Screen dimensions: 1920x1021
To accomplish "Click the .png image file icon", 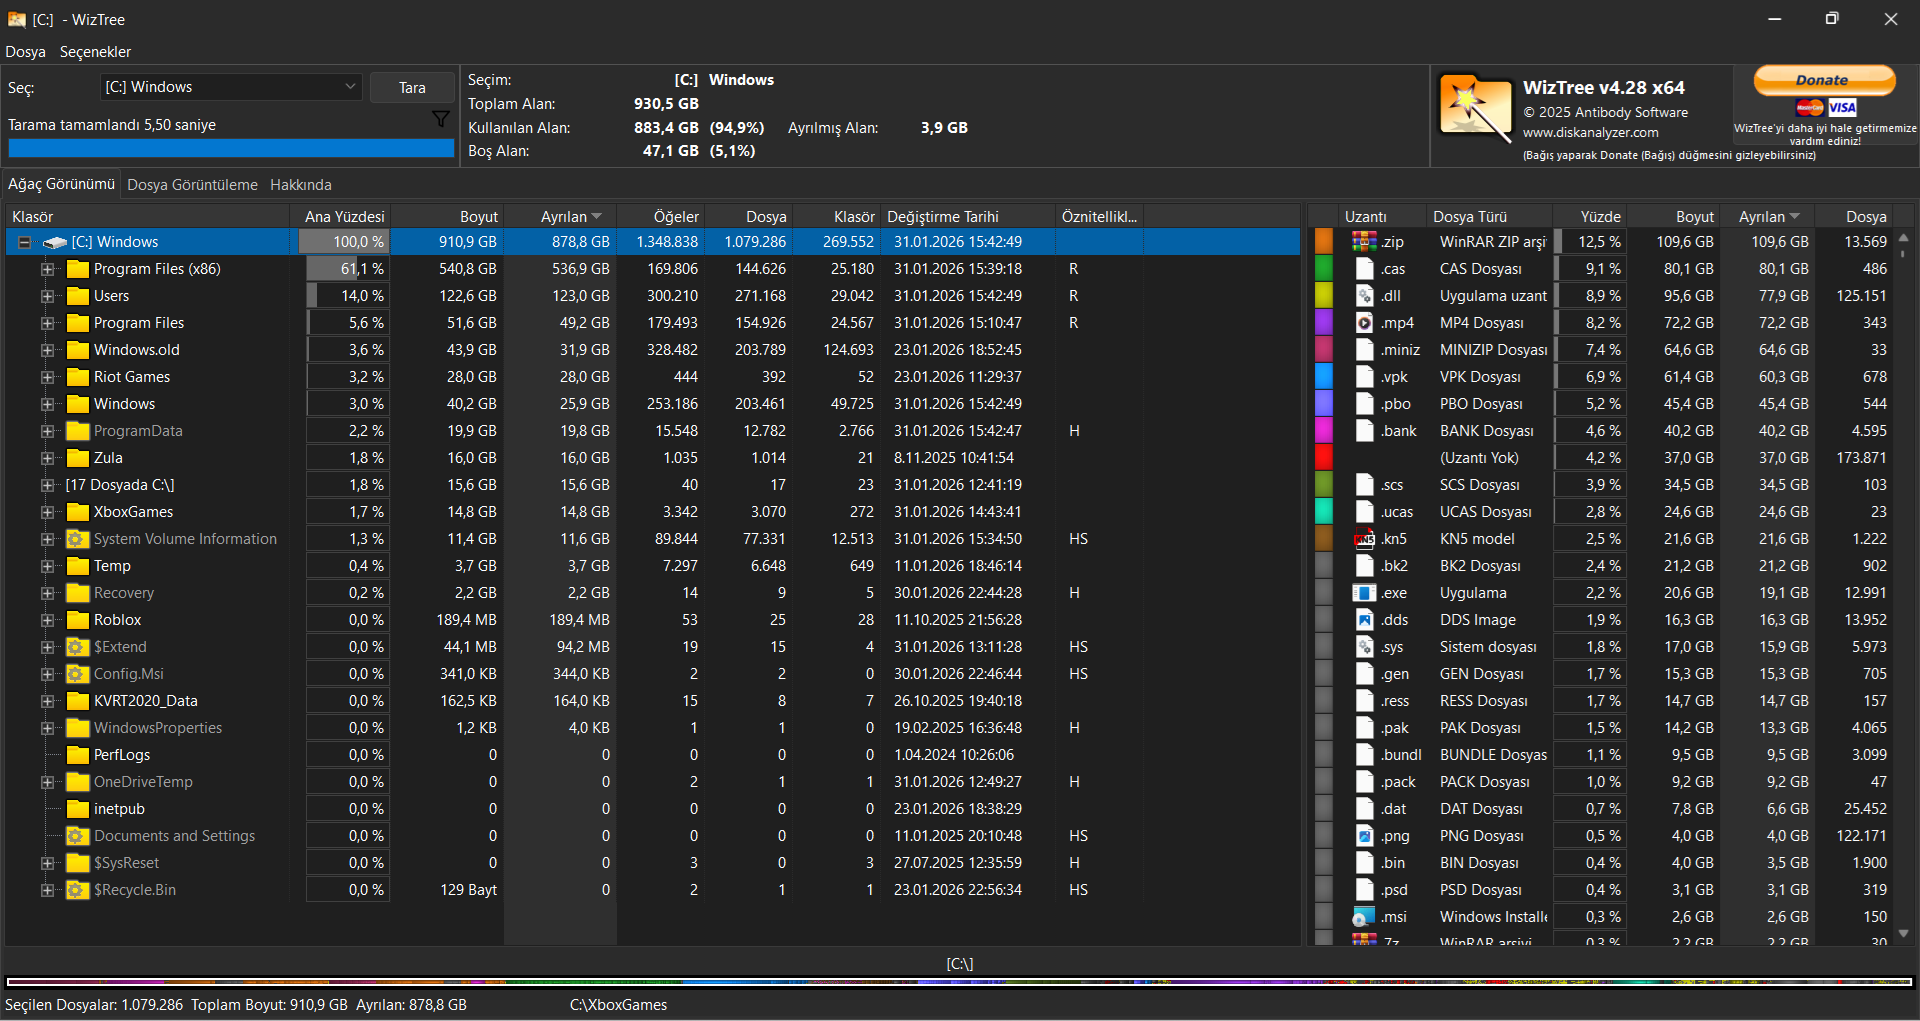I will [1364, 836].
